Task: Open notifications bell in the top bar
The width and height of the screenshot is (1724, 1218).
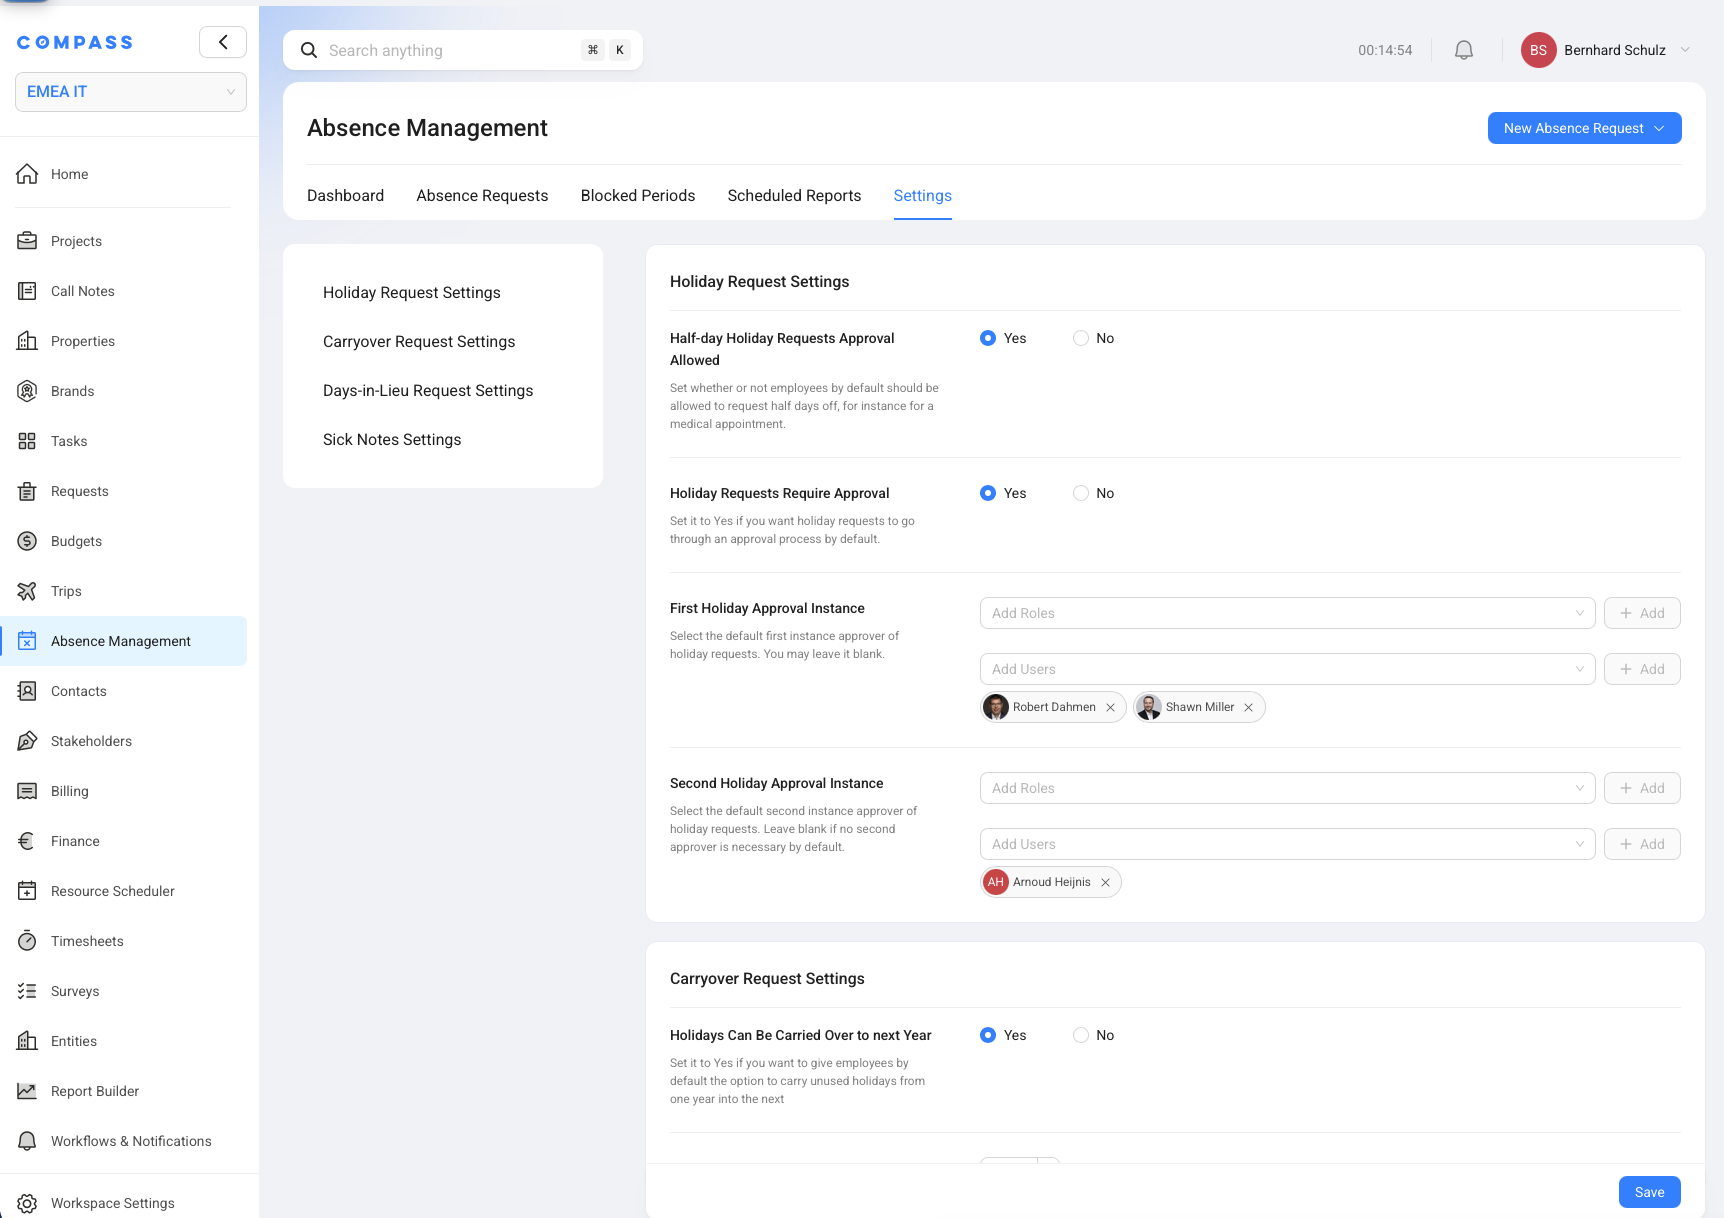Action: [x=1464, y=50]
